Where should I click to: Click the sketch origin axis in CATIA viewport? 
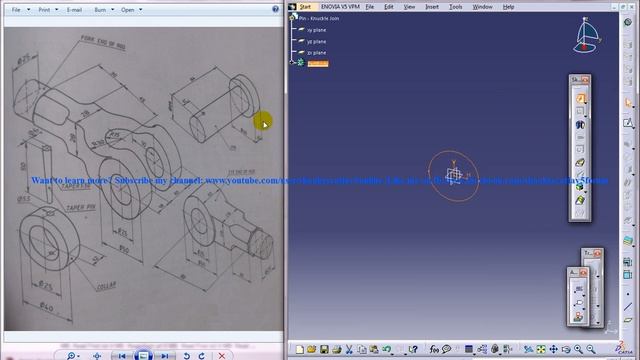[x=453, y=175]
